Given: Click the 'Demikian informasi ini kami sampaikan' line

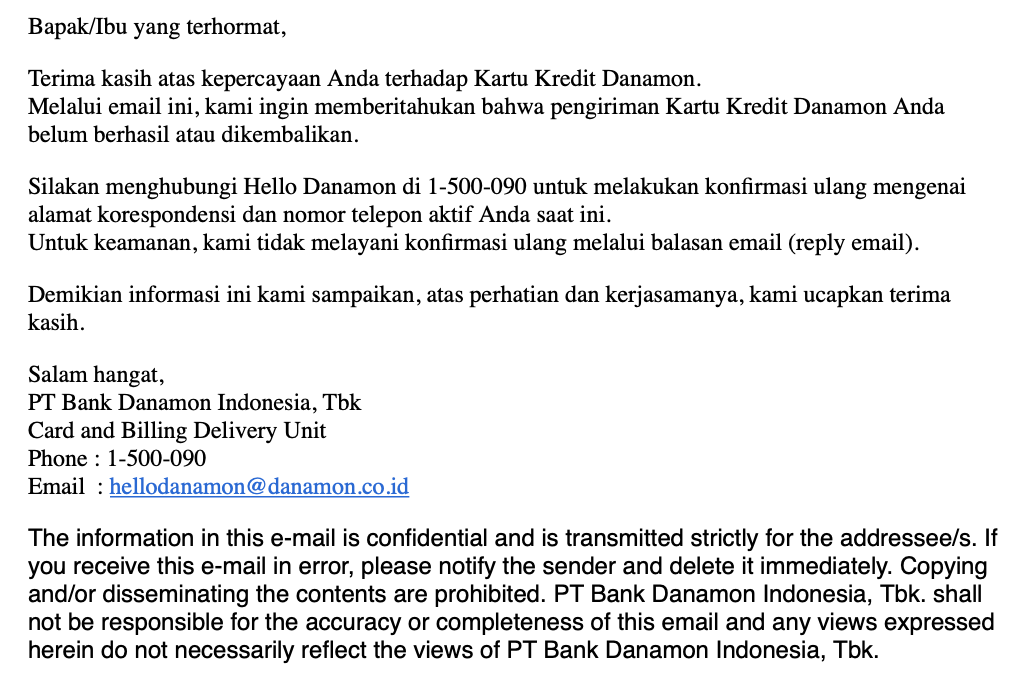Looking at the screenshot, I should coord(489,295).
